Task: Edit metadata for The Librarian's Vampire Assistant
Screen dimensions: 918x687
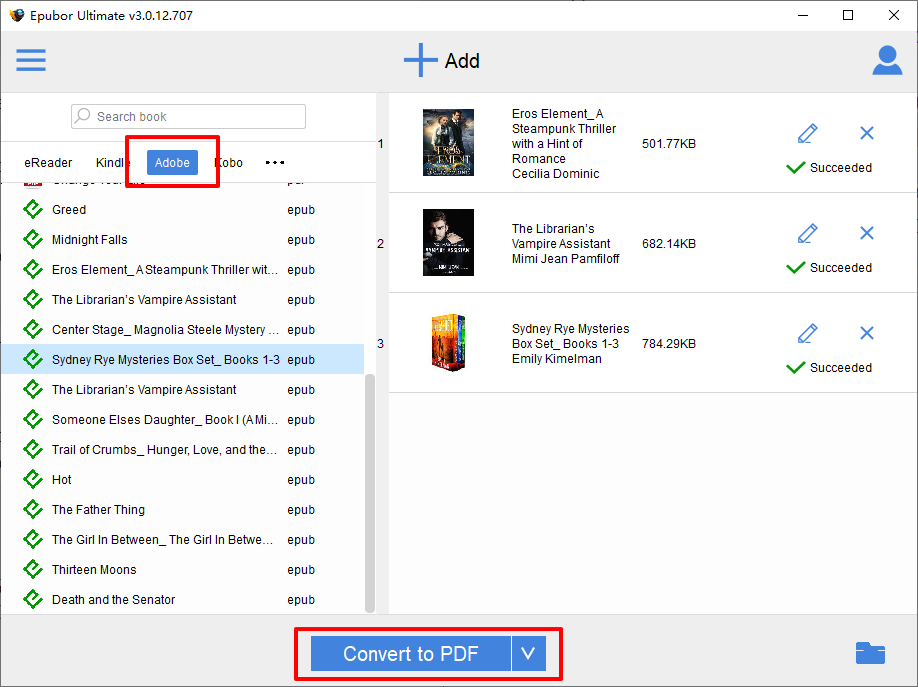Action: 807,234
